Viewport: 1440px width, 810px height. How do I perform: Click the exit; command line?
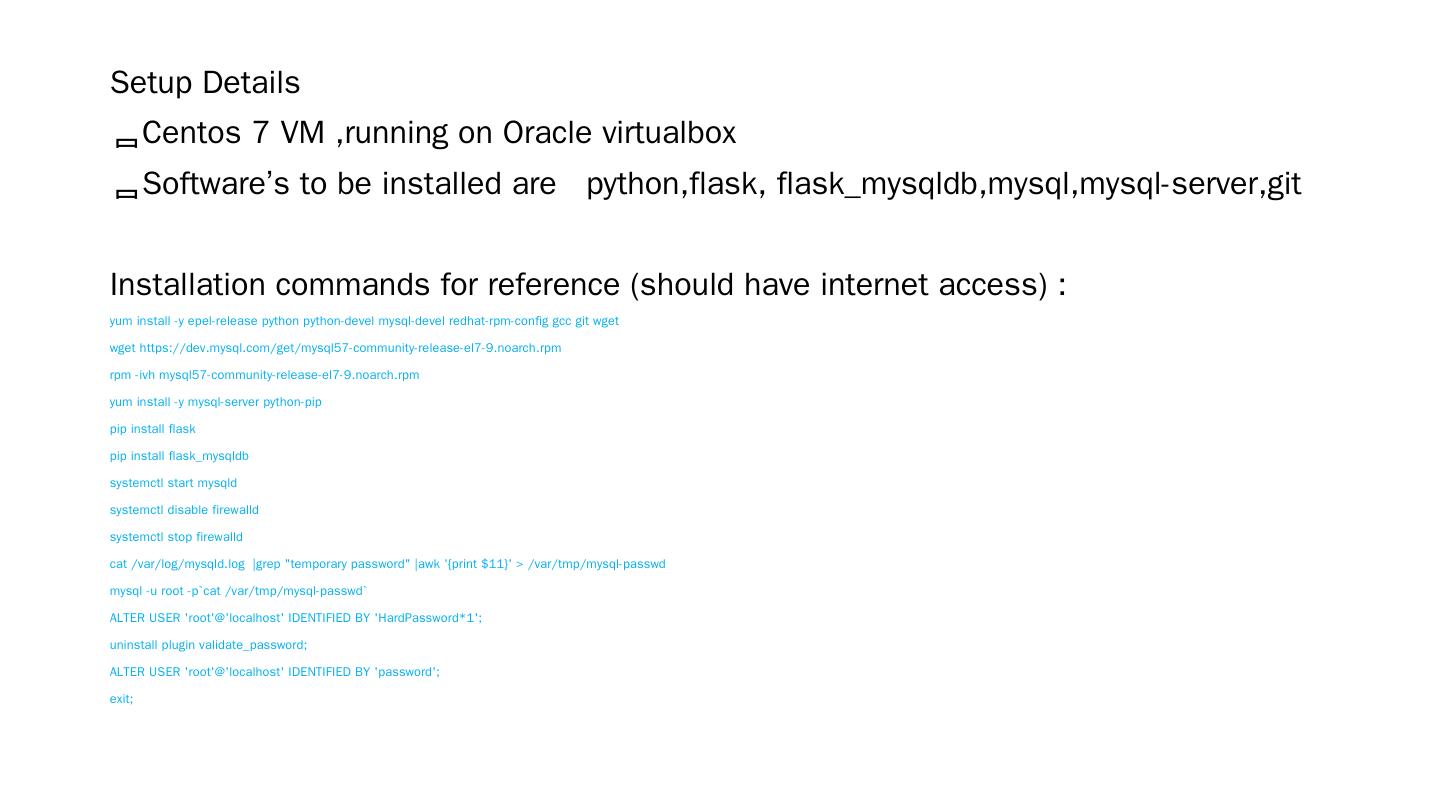(x=121, y=699)
